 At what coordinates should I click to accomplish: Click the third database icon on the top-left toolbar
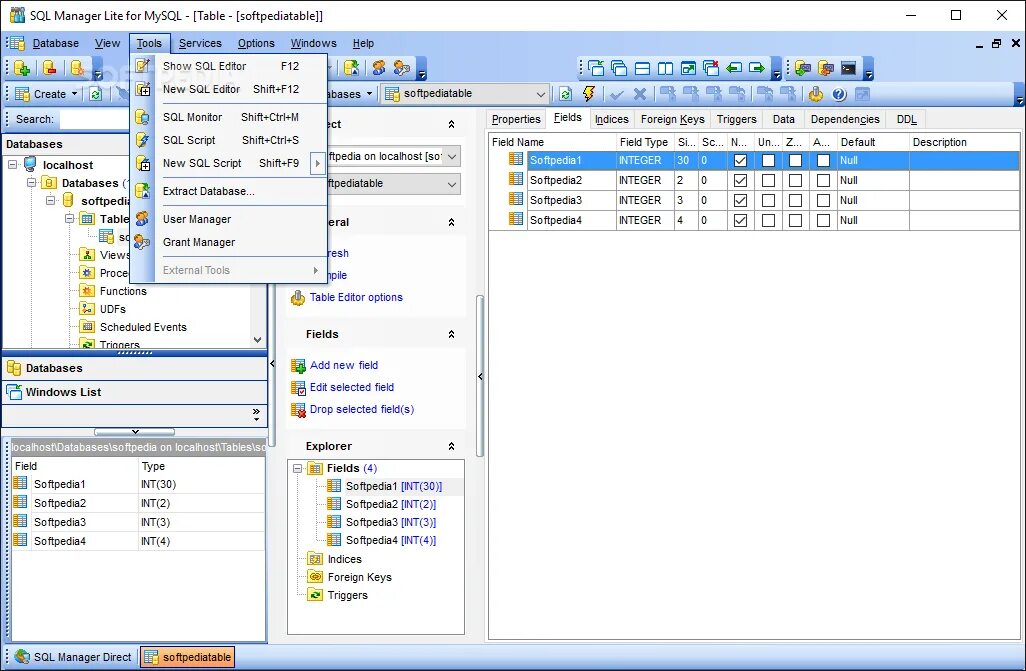click(77, 68)
